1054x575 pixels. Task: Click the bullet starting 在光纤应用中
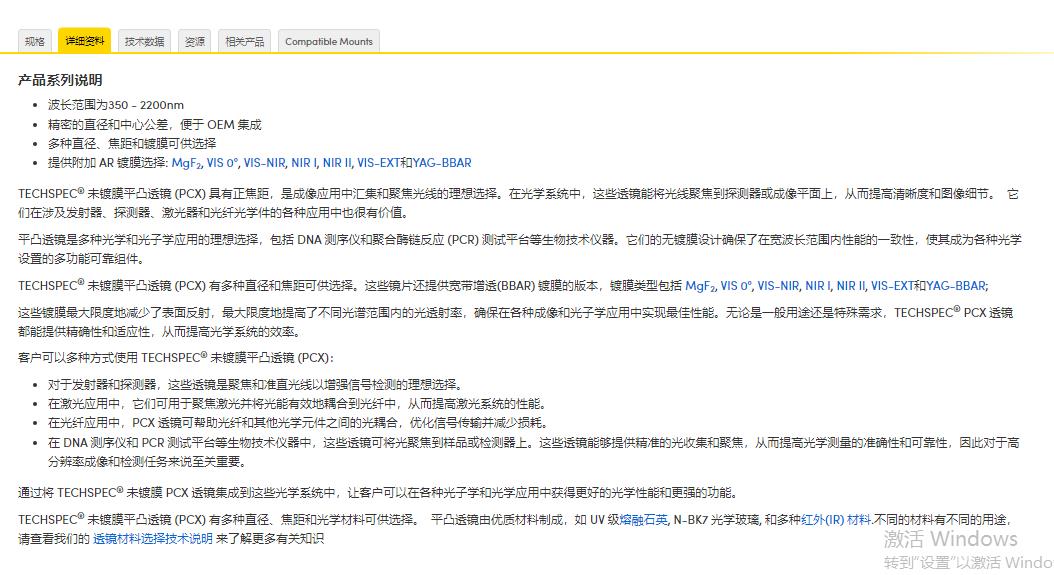tap(299, 423)
